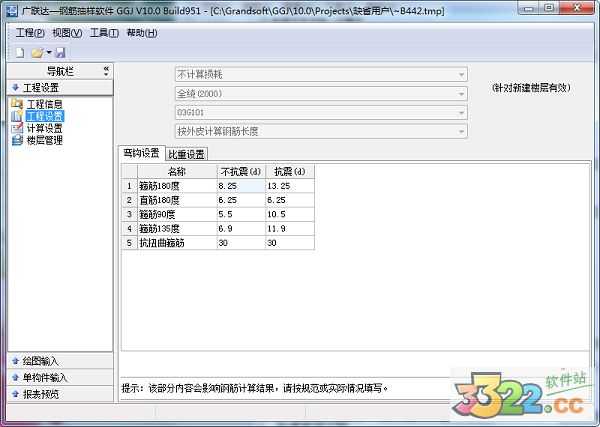Expand the 不计算损耗 dropdown
Image resolution: width=600 pixels, height=427 pixels.
tap(461, 75)
